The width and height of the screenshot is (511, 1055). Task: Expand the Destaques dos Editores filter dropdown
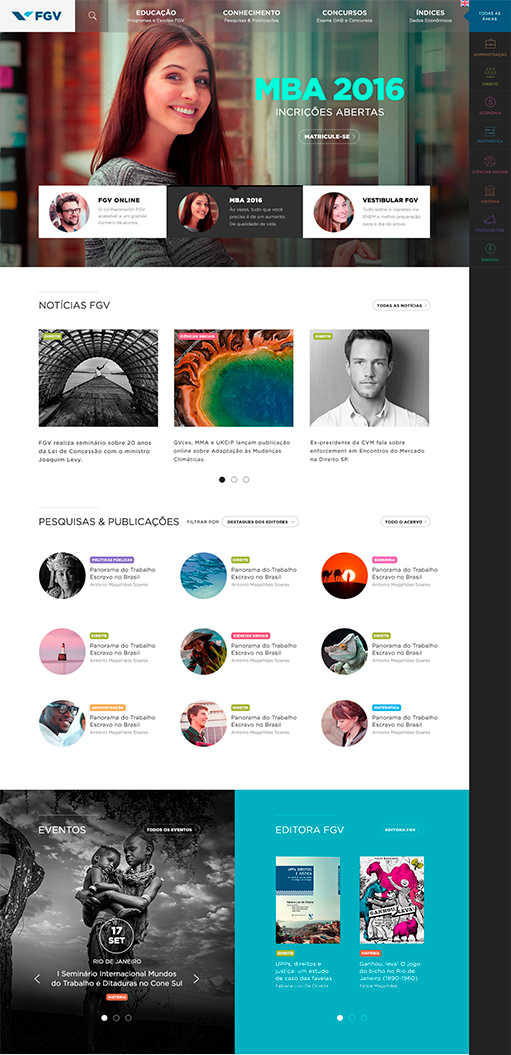(260, 521)
